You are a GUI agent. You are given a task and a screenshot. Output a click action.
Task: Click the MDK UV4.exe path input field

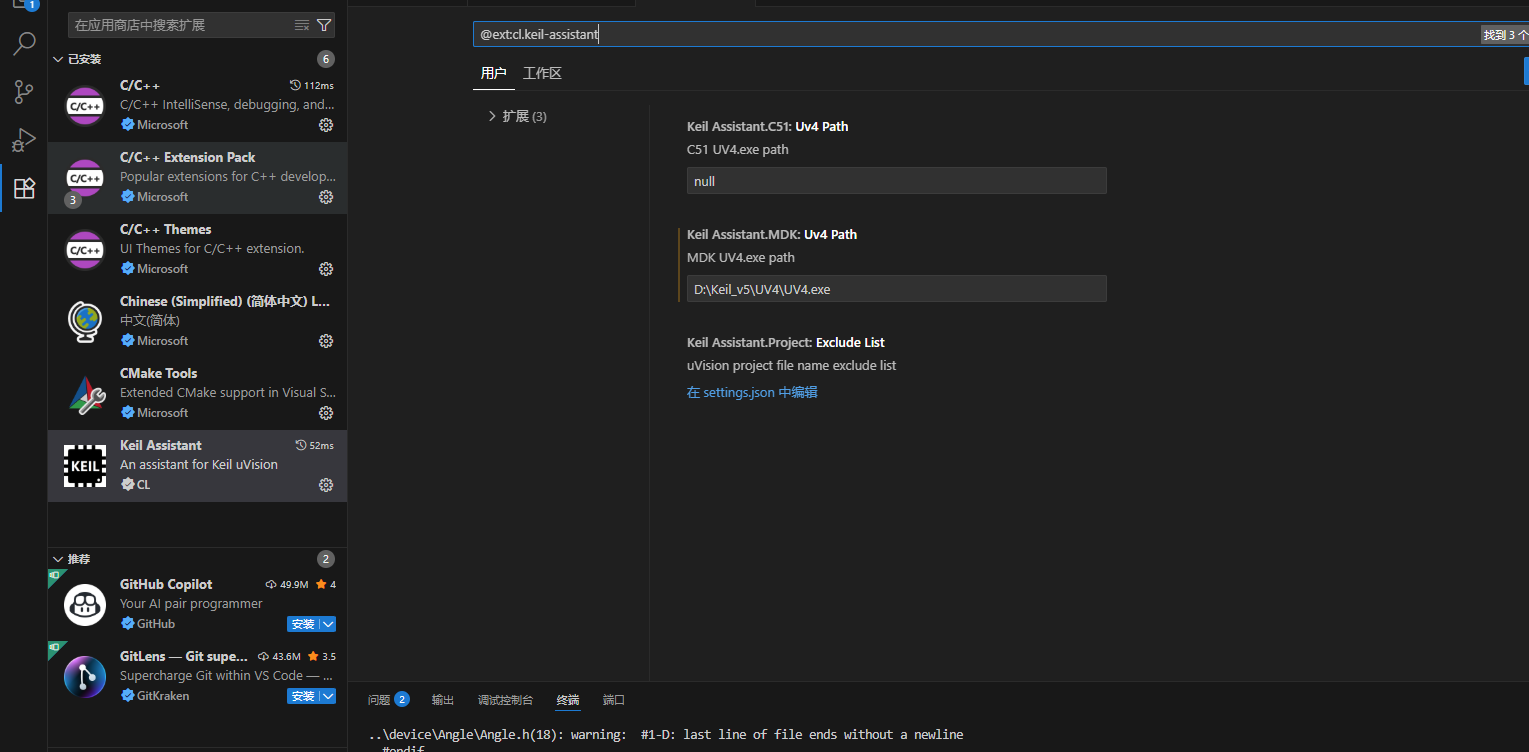[x=895, y=288]
